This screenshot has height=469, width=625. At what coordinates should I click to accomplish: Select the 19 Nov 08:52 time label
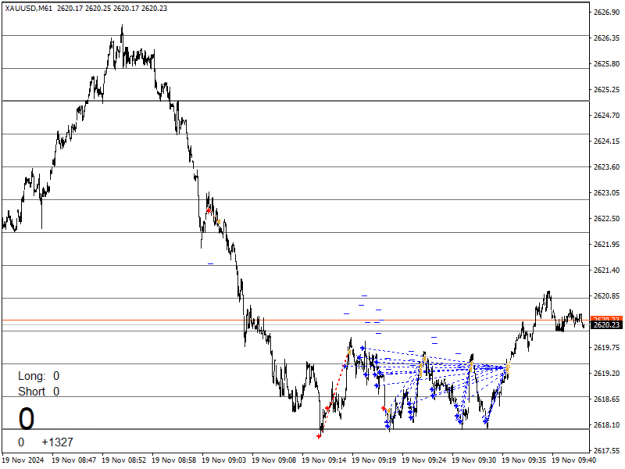pos(124,460)
